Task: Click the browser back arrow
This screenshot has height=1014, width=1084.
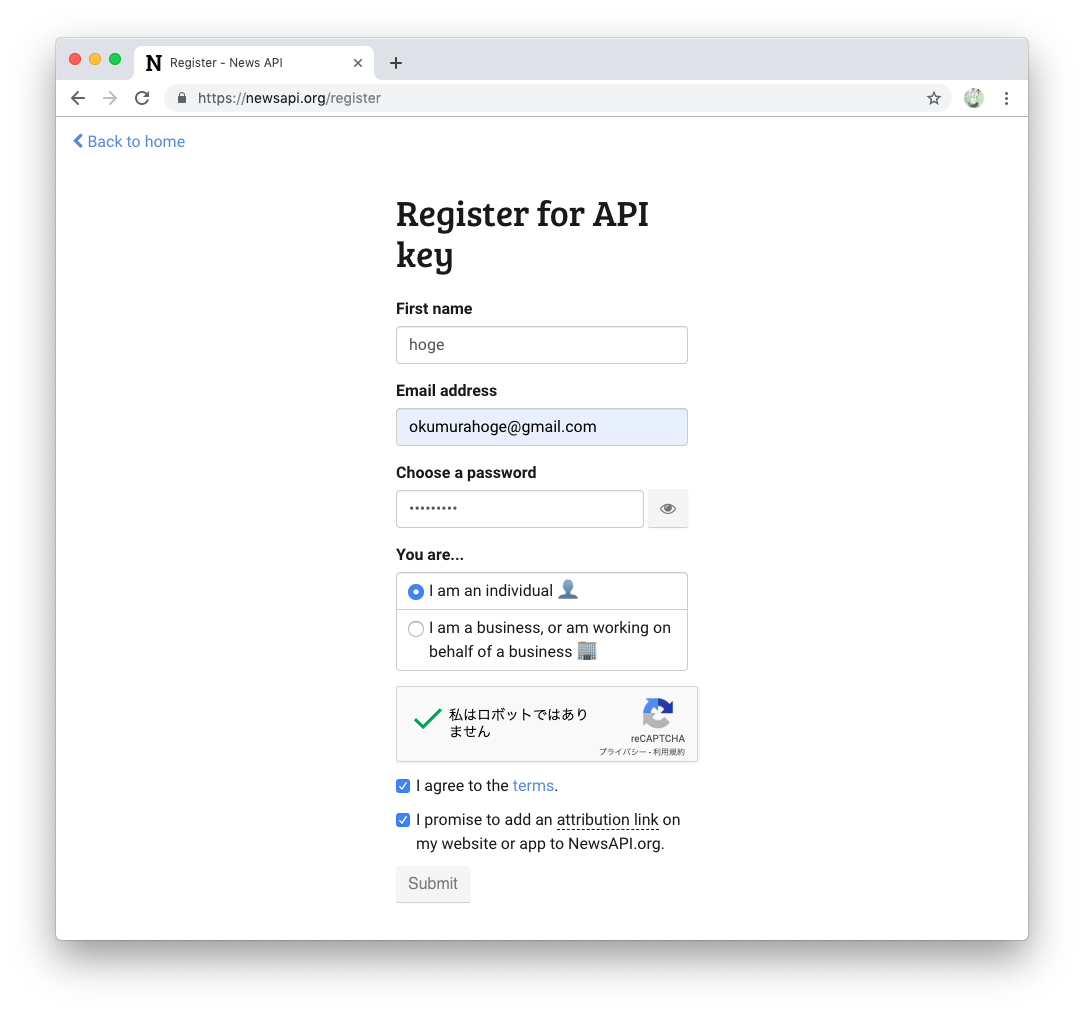Action: pyautogui.click(x=77, y=98)
